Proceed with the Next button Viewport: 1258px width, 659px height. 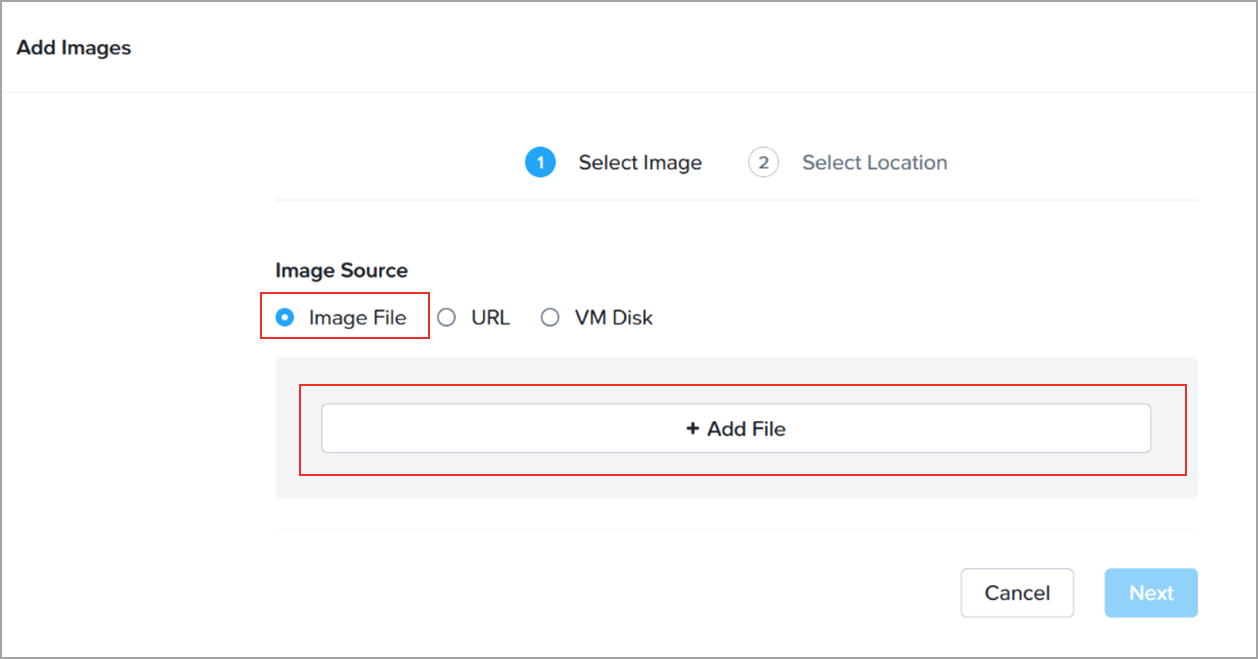pos(1151,593)
